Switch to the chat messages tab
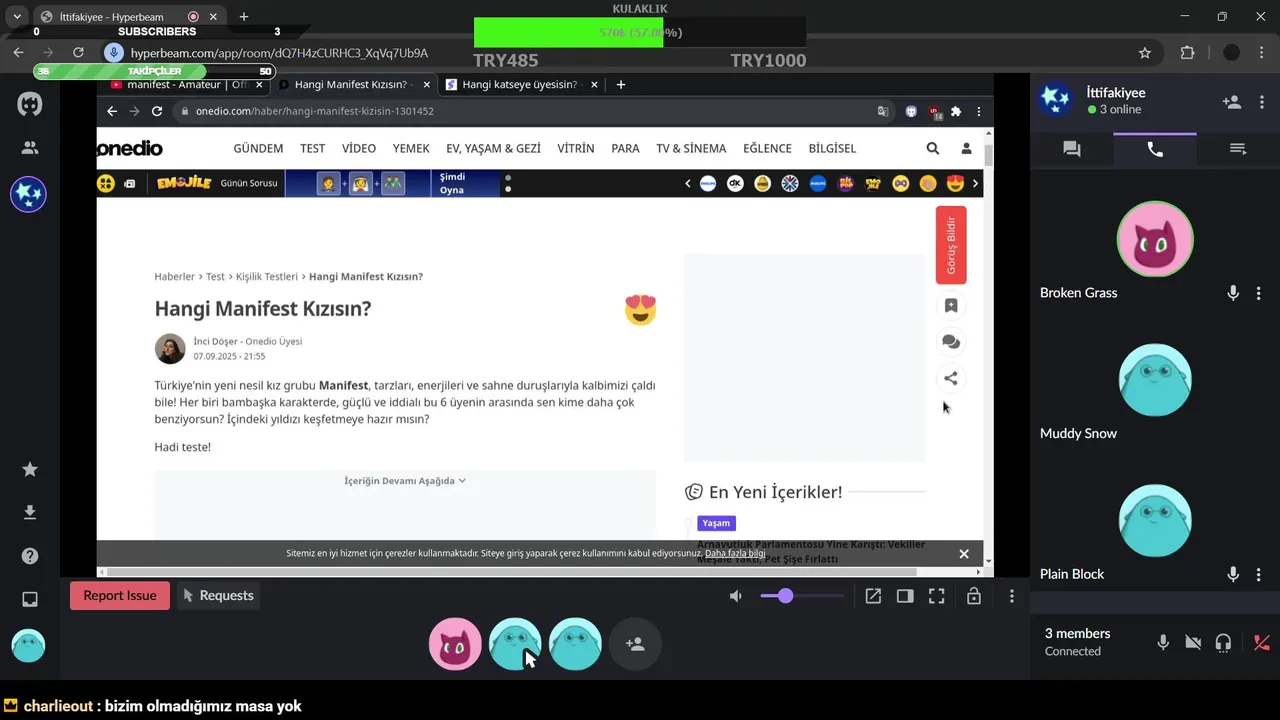The width and height of the screenshot is (1280, 720). 1072,149
